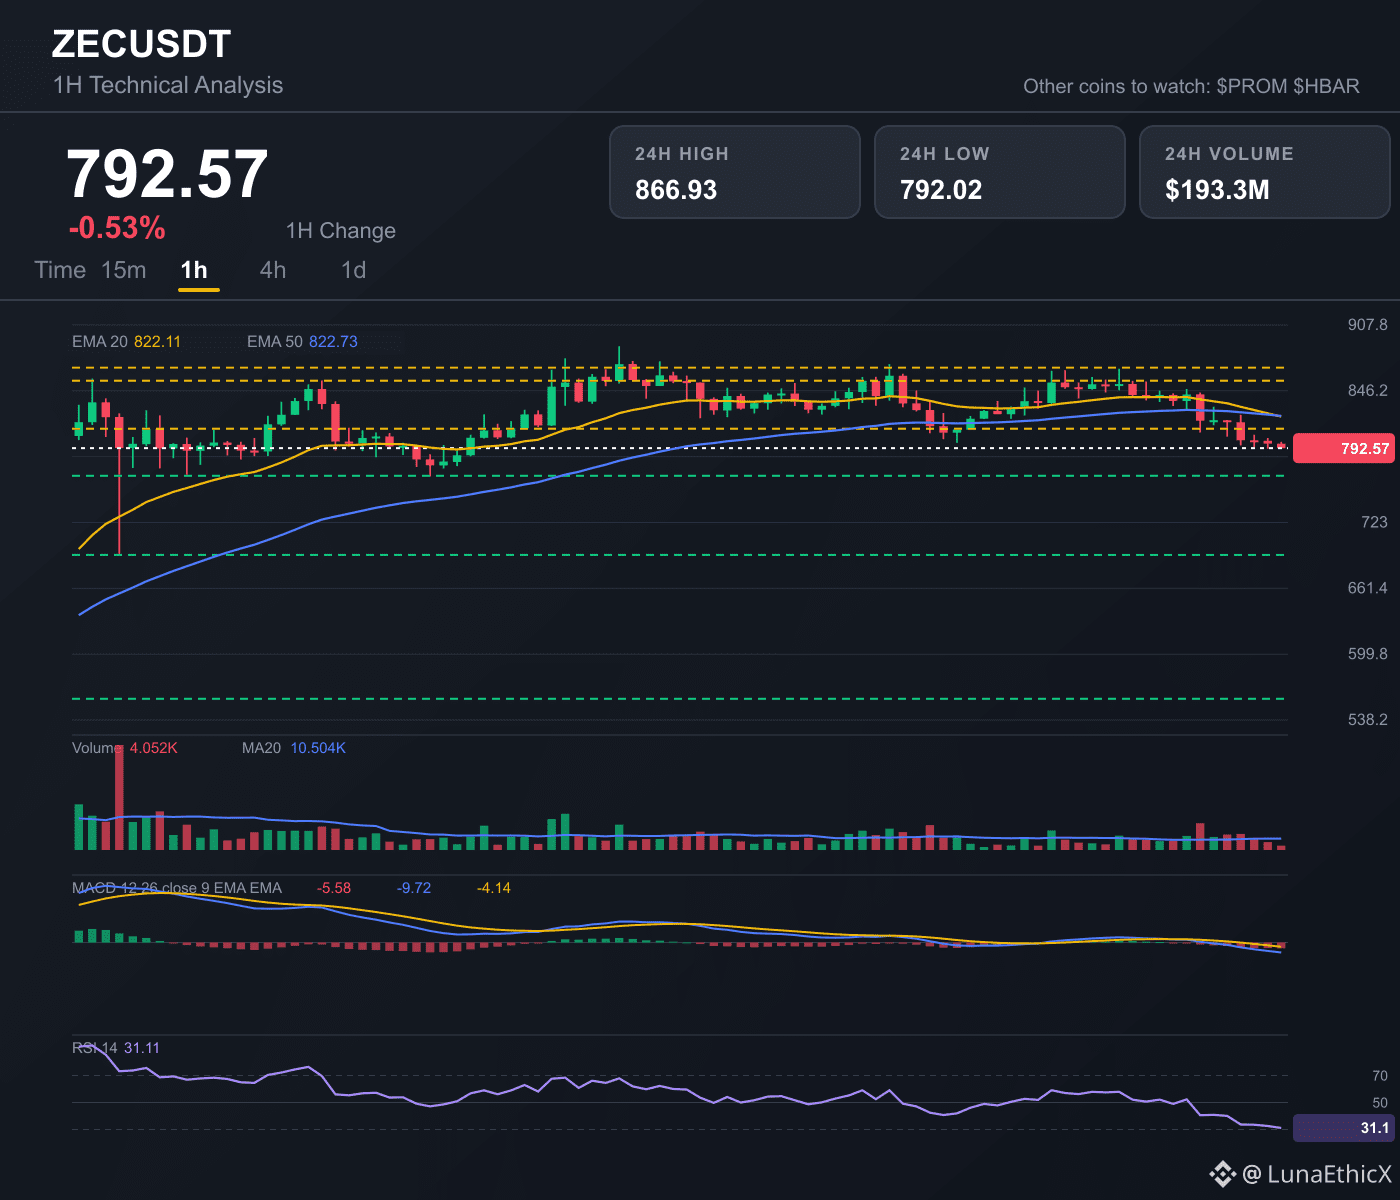The image size is (1400, 1200).
Task: Click the 24H VOLUME card
Action: [1265, 172]
